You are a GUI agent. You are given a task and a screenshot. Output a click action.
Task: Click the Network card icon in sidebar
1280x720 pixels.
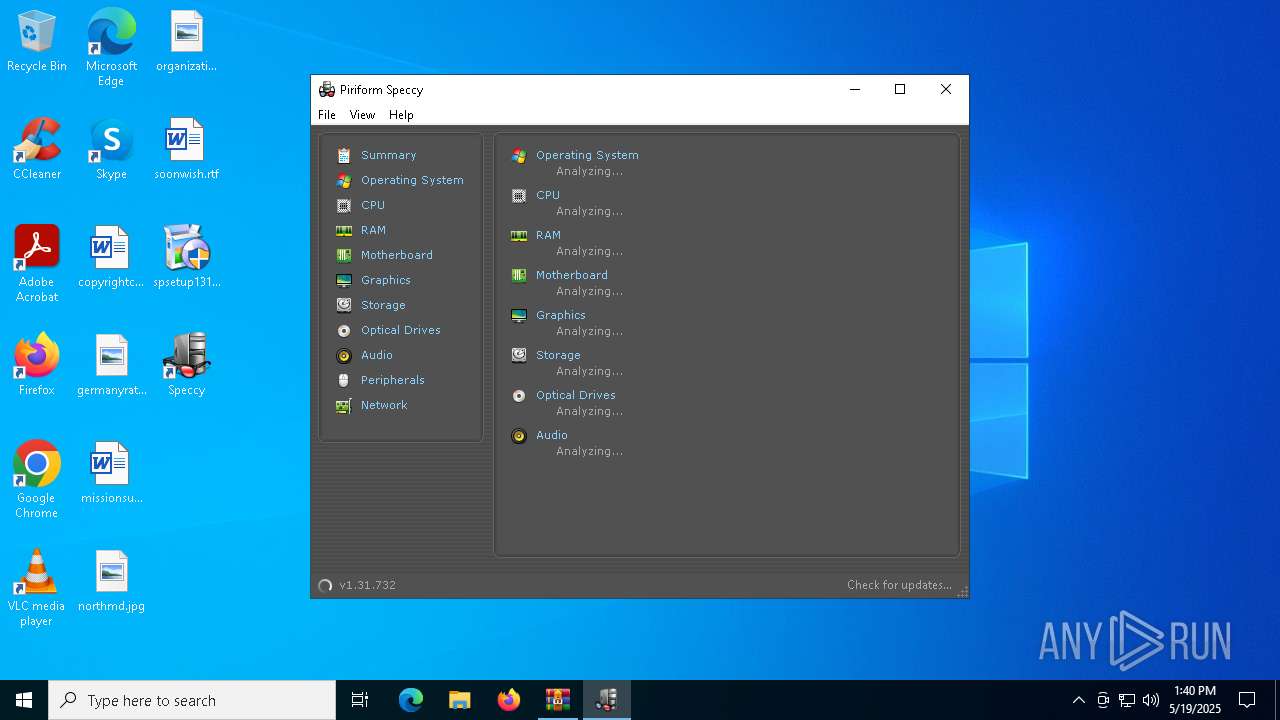[344, 405]
